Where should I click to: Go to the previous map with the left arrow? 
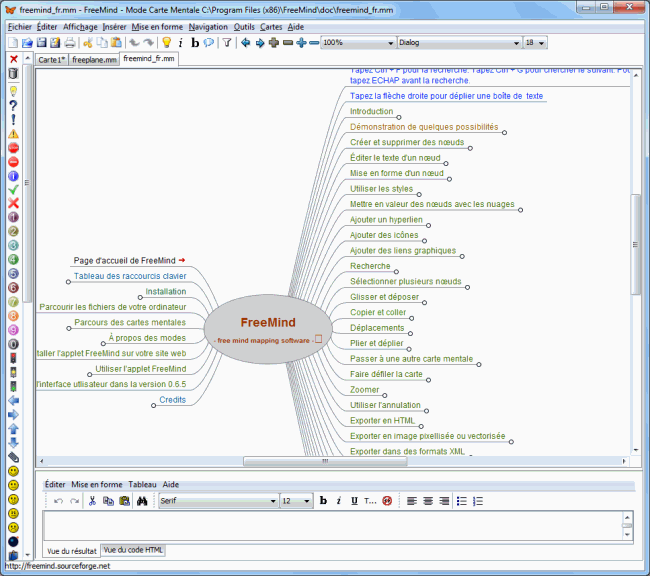tap(245, 43)
